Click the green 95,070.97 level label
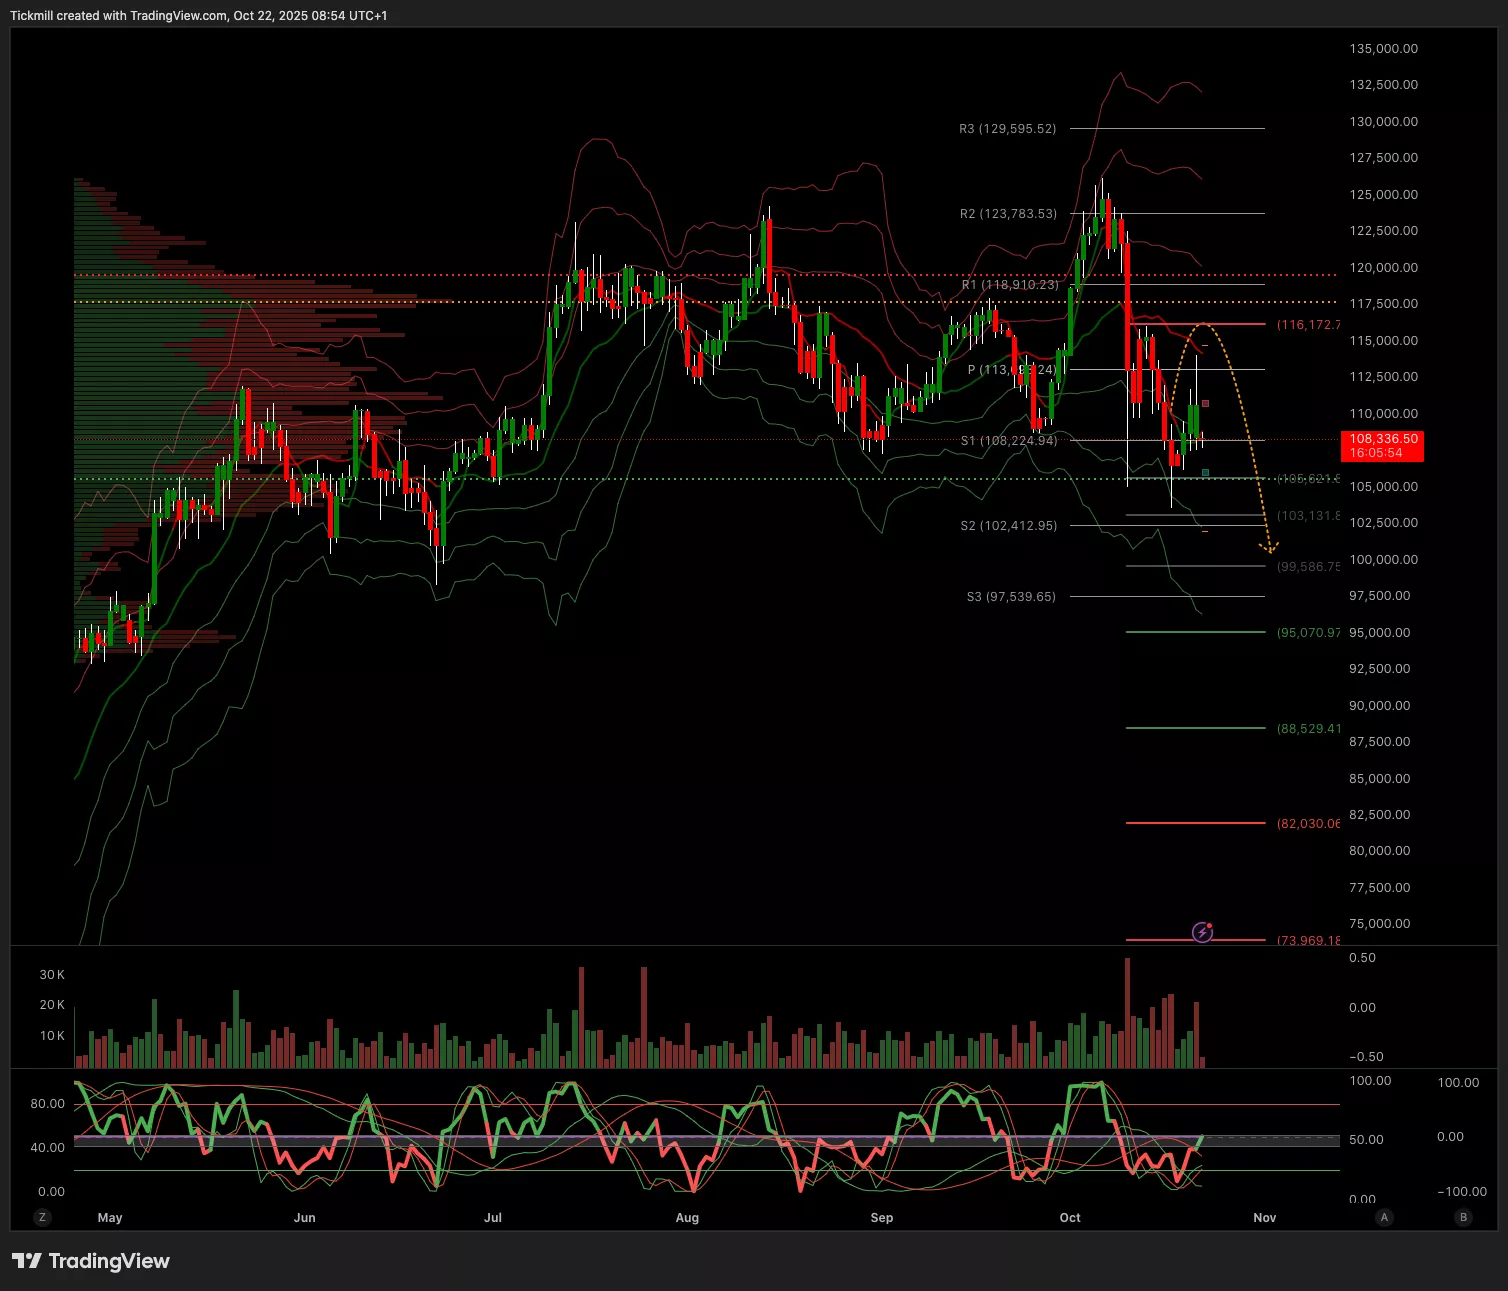The height and width of the screenshot is (1291, 1508). coord(1308,633)
